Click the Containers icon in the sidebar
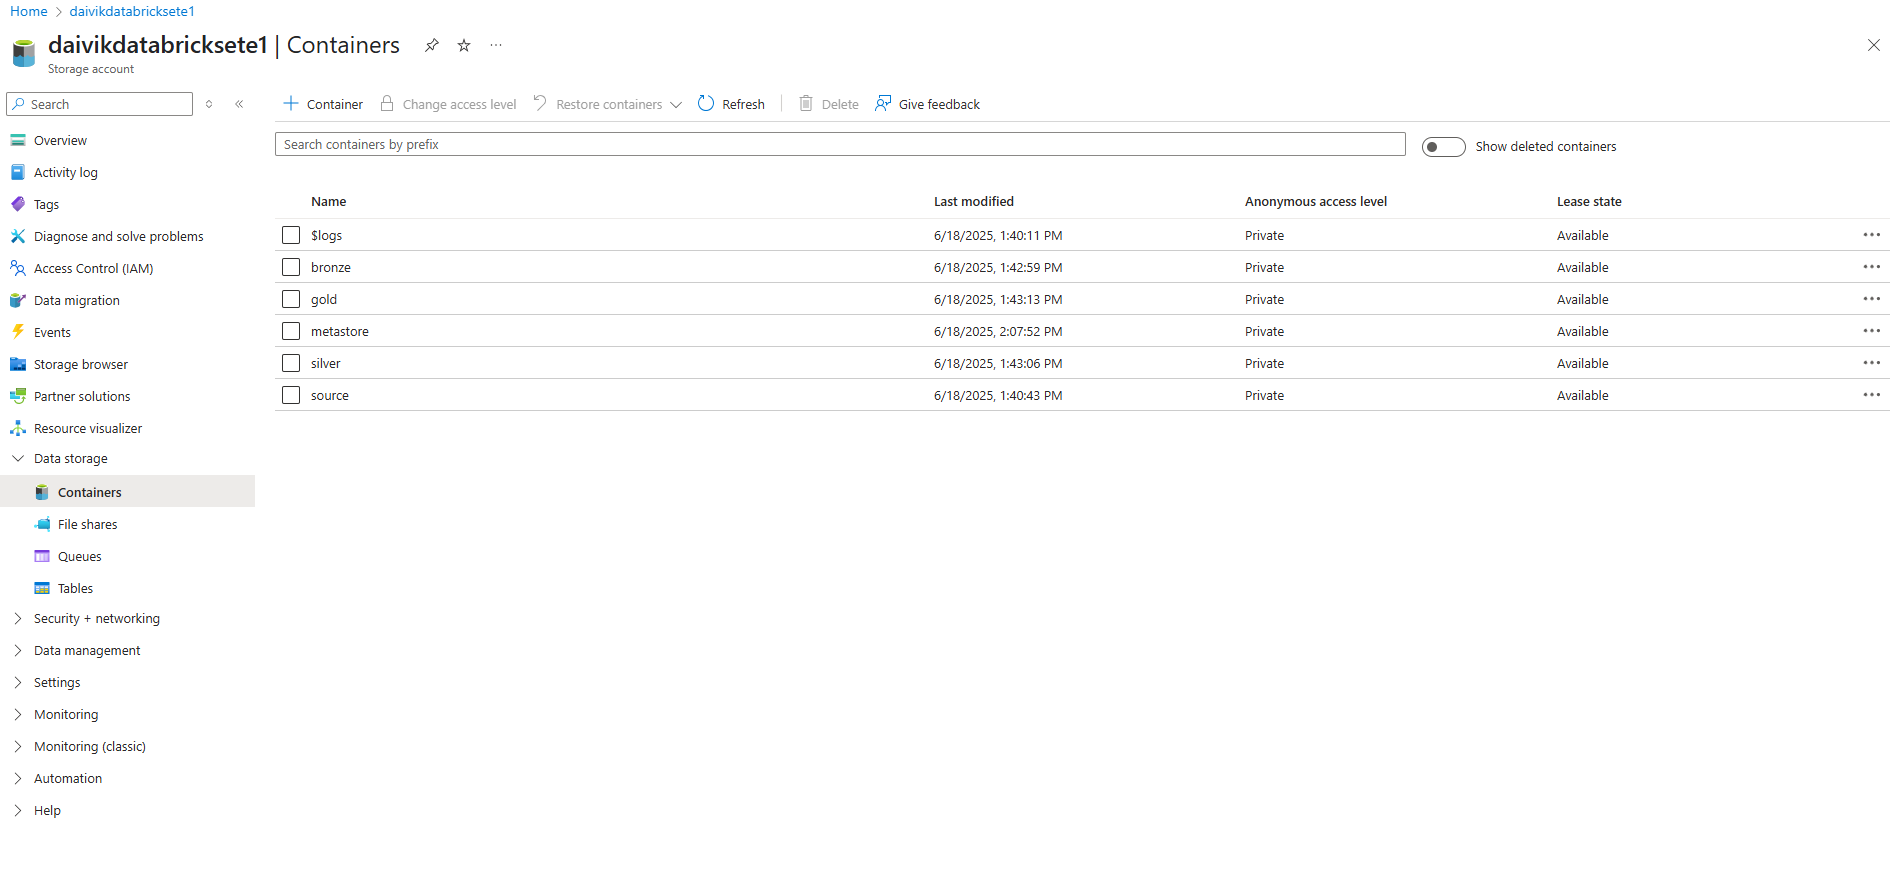This screenshot has height=873, width=1901. tap(42, 492)
